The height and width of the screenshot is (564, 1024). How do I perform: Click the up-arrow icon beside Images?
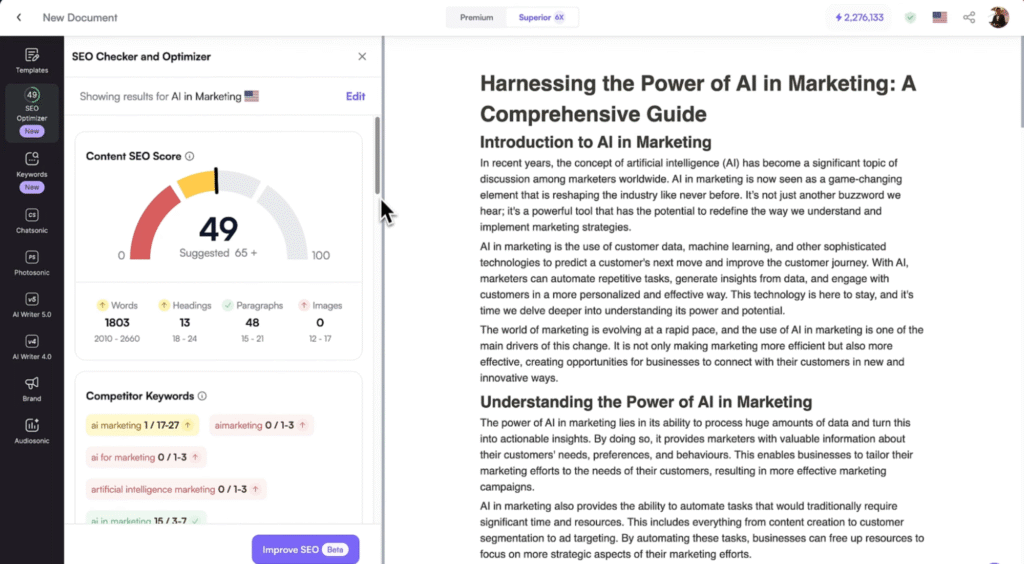[304, 305]
